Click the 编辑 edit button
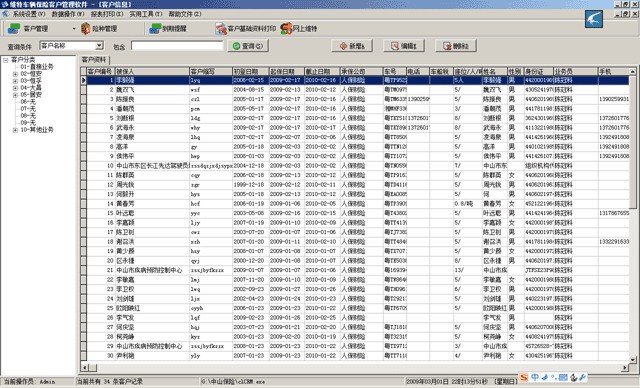 (x=404, y=46)
